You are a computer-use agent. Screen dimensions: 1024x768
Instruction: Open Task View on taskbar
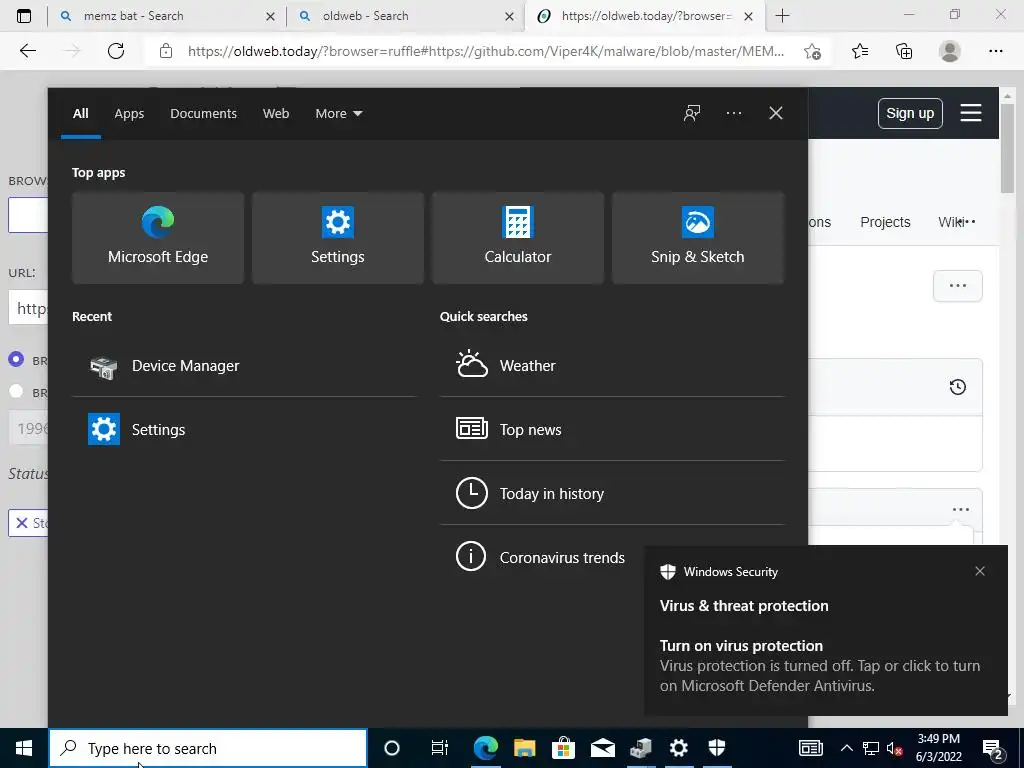(440, 748)
